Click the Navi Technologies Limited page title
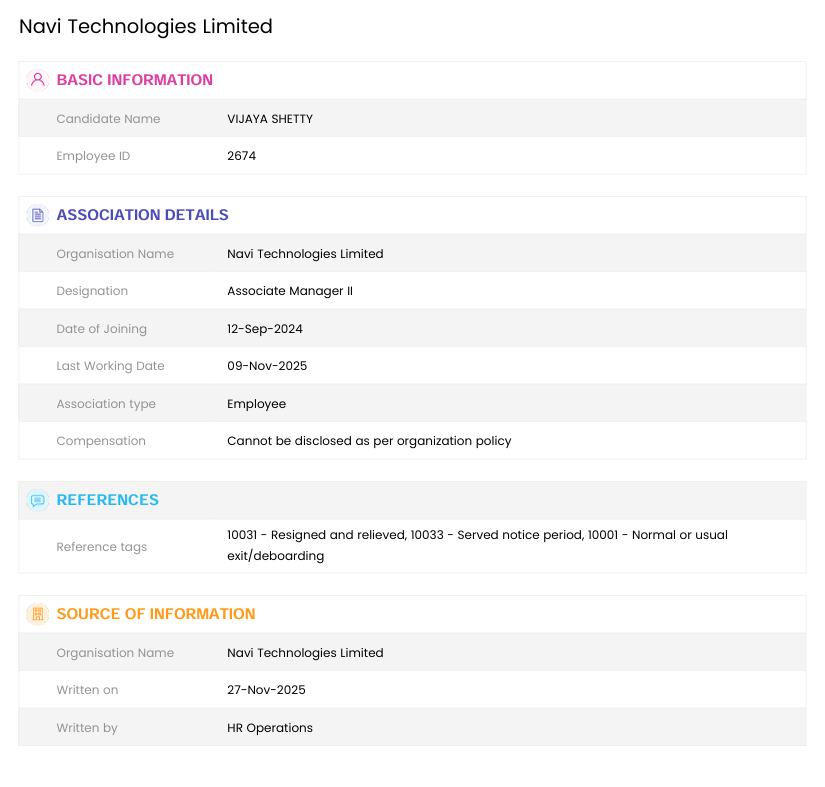Viewport: 825px width, 787px height. [x=146, y=27]
